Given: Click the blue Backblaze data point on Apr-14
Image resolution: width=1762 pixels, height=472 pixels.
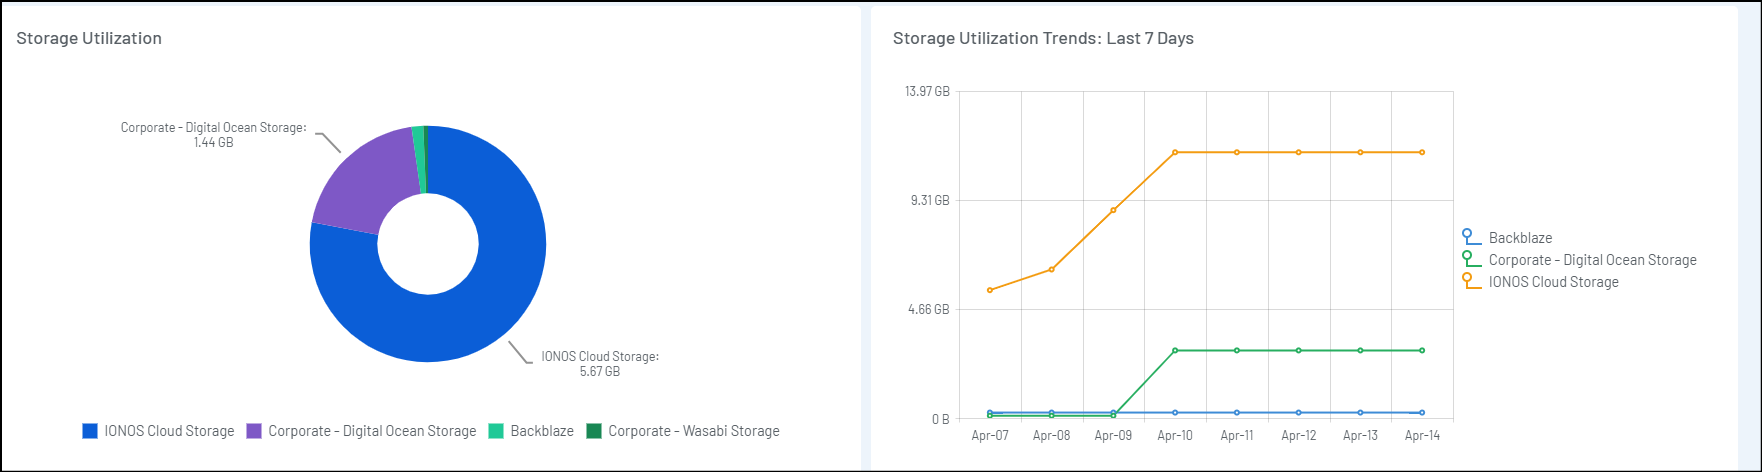Looking at the screenshot, I should 1422,412.
